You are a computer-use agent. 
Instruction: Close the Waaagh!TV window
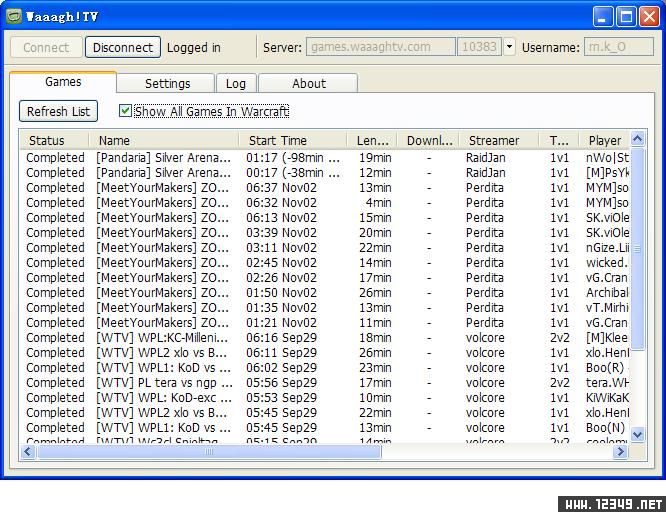pos(649,17)
